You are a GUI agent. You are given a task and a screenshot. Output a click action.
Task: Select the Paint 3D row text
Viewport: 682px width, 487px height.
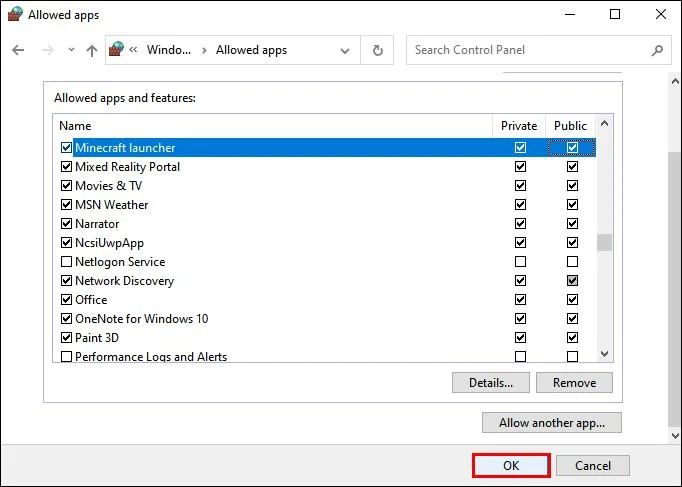coord(97,337)
